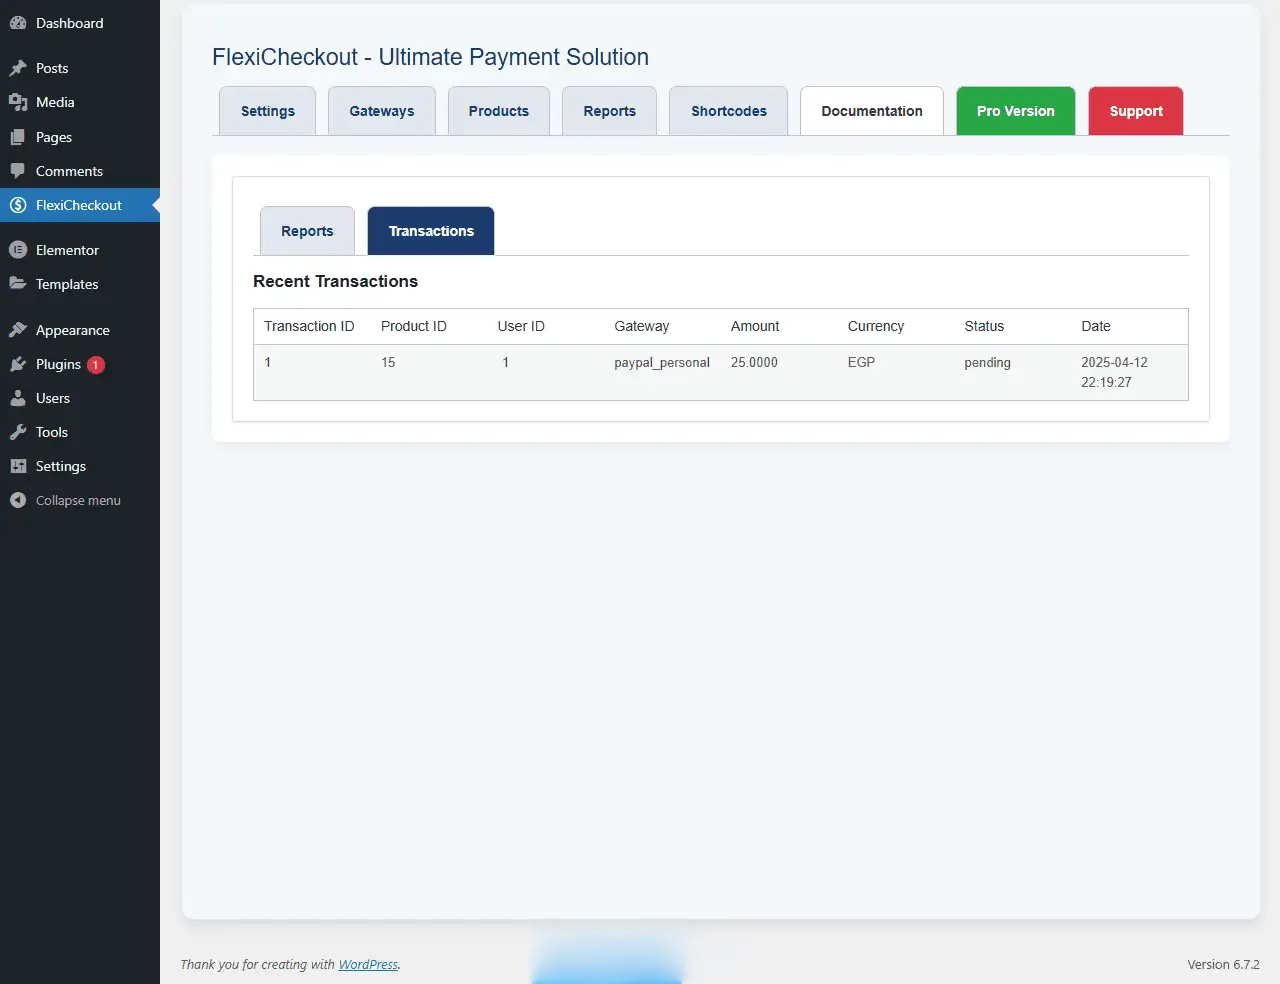Image resolution: width=1280 pixels, height=984 pixels.
Task: Click the Version 6.7.2 footer text
Action: (1223, 965)
